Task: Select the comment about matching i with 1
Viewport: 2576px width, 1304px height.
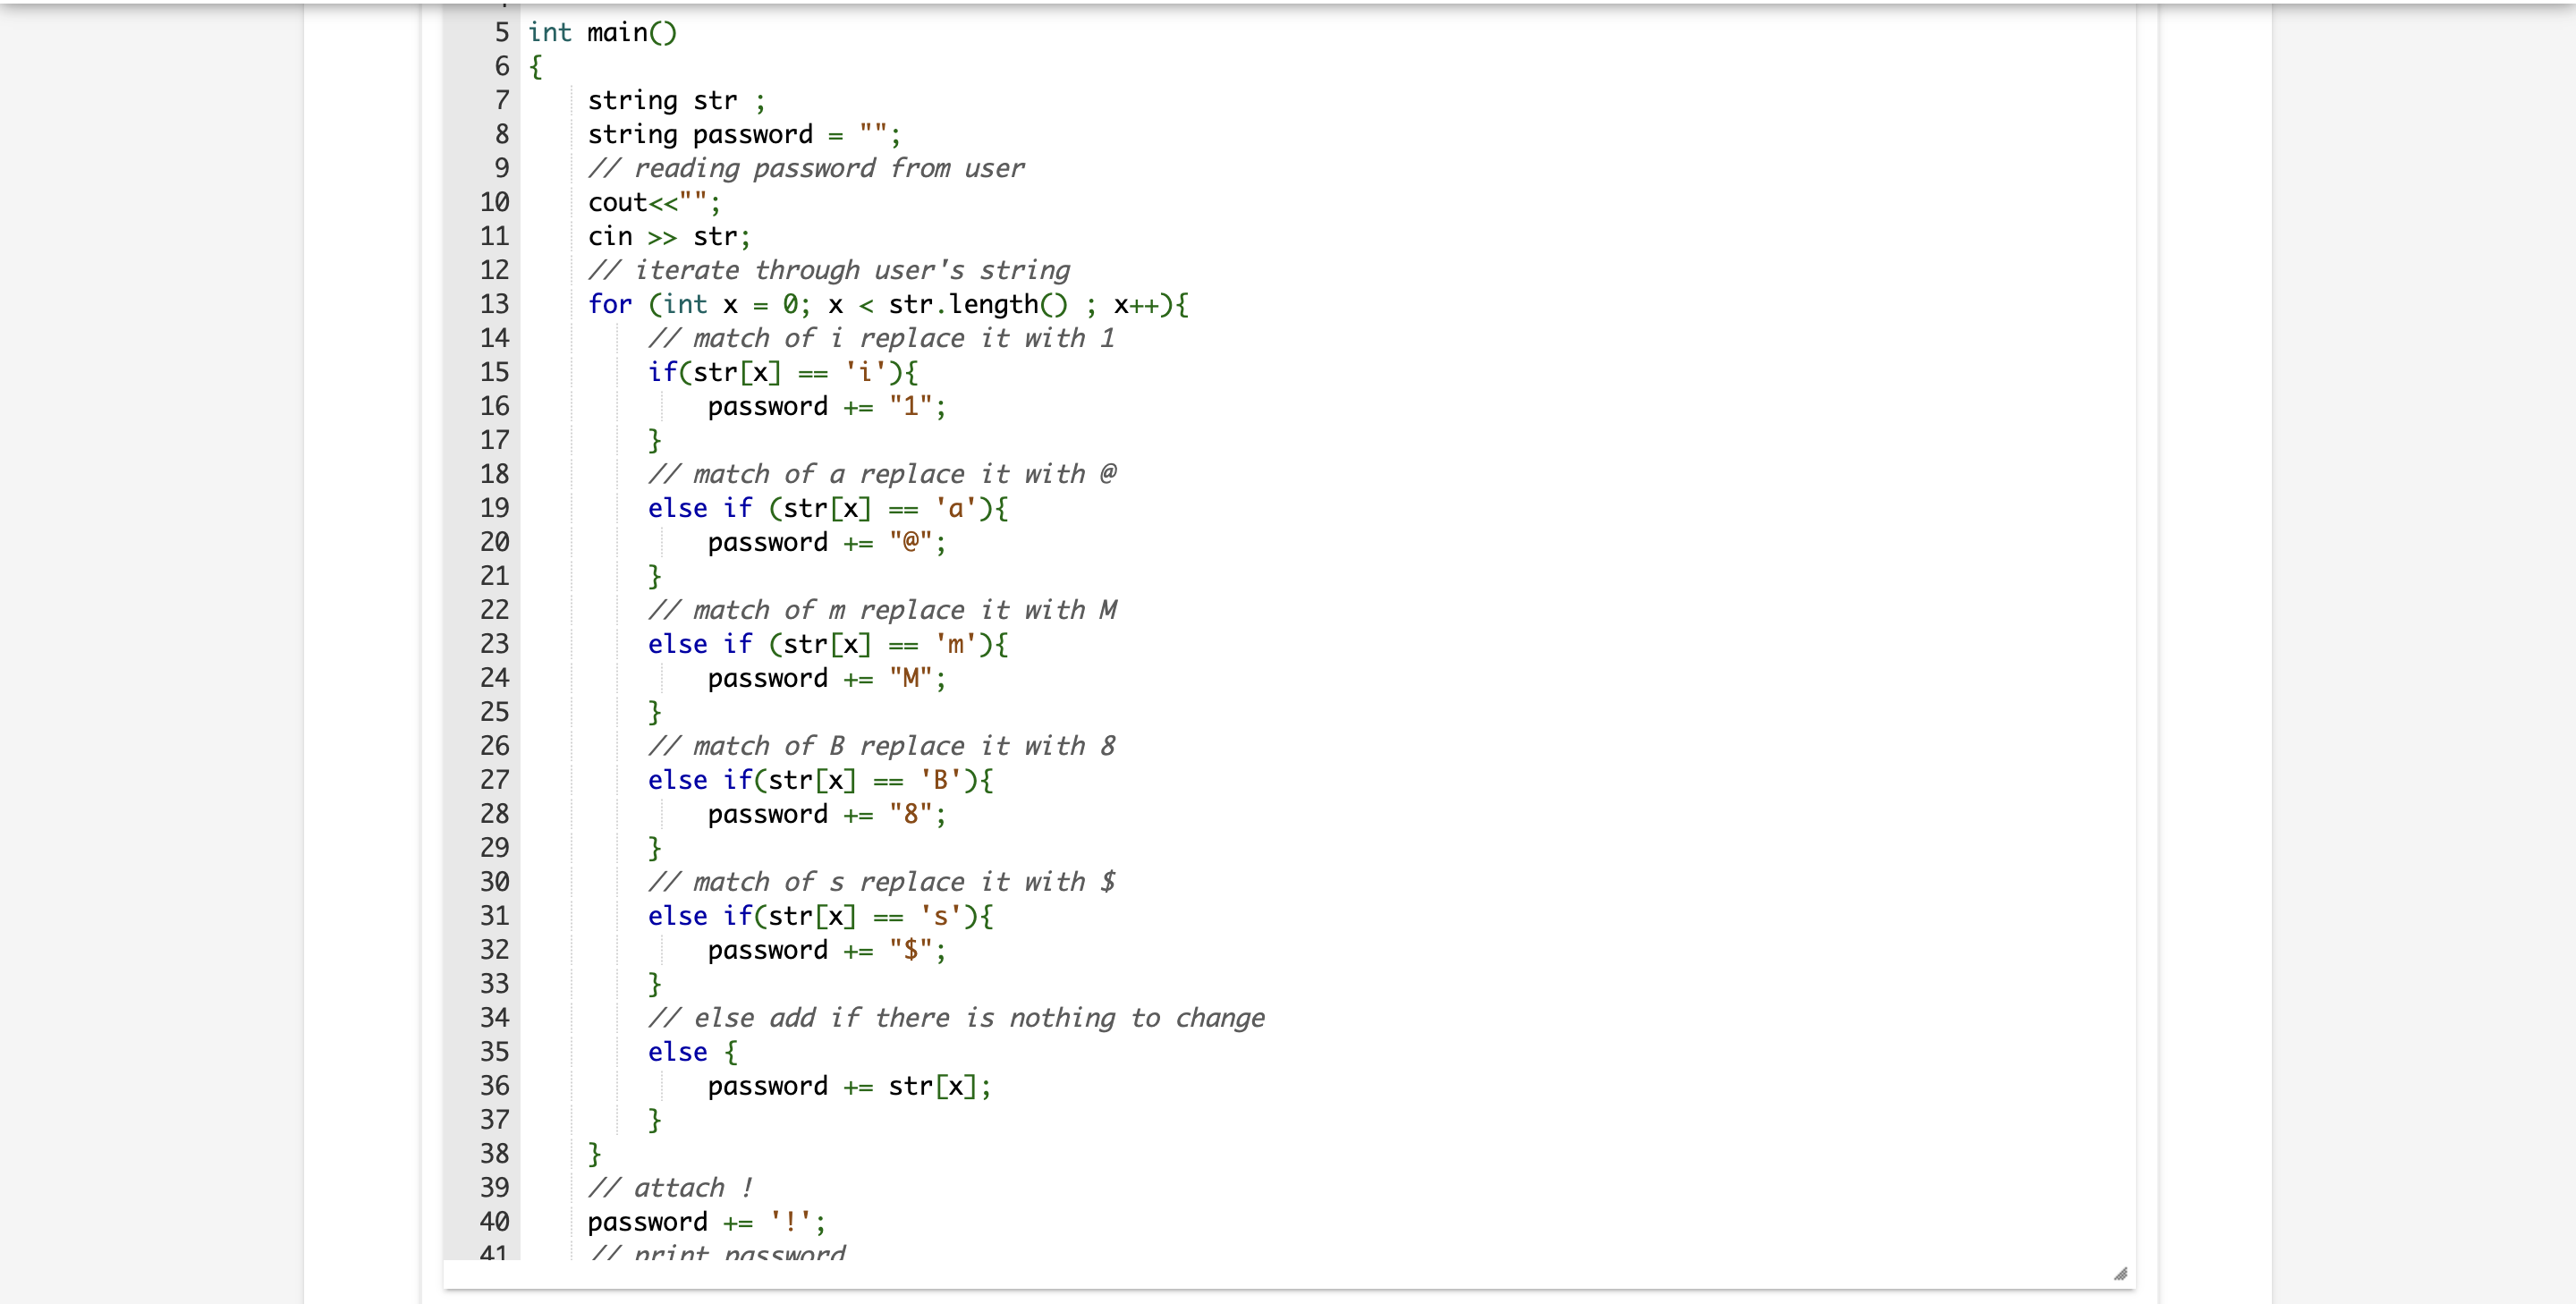Action: 882,339
